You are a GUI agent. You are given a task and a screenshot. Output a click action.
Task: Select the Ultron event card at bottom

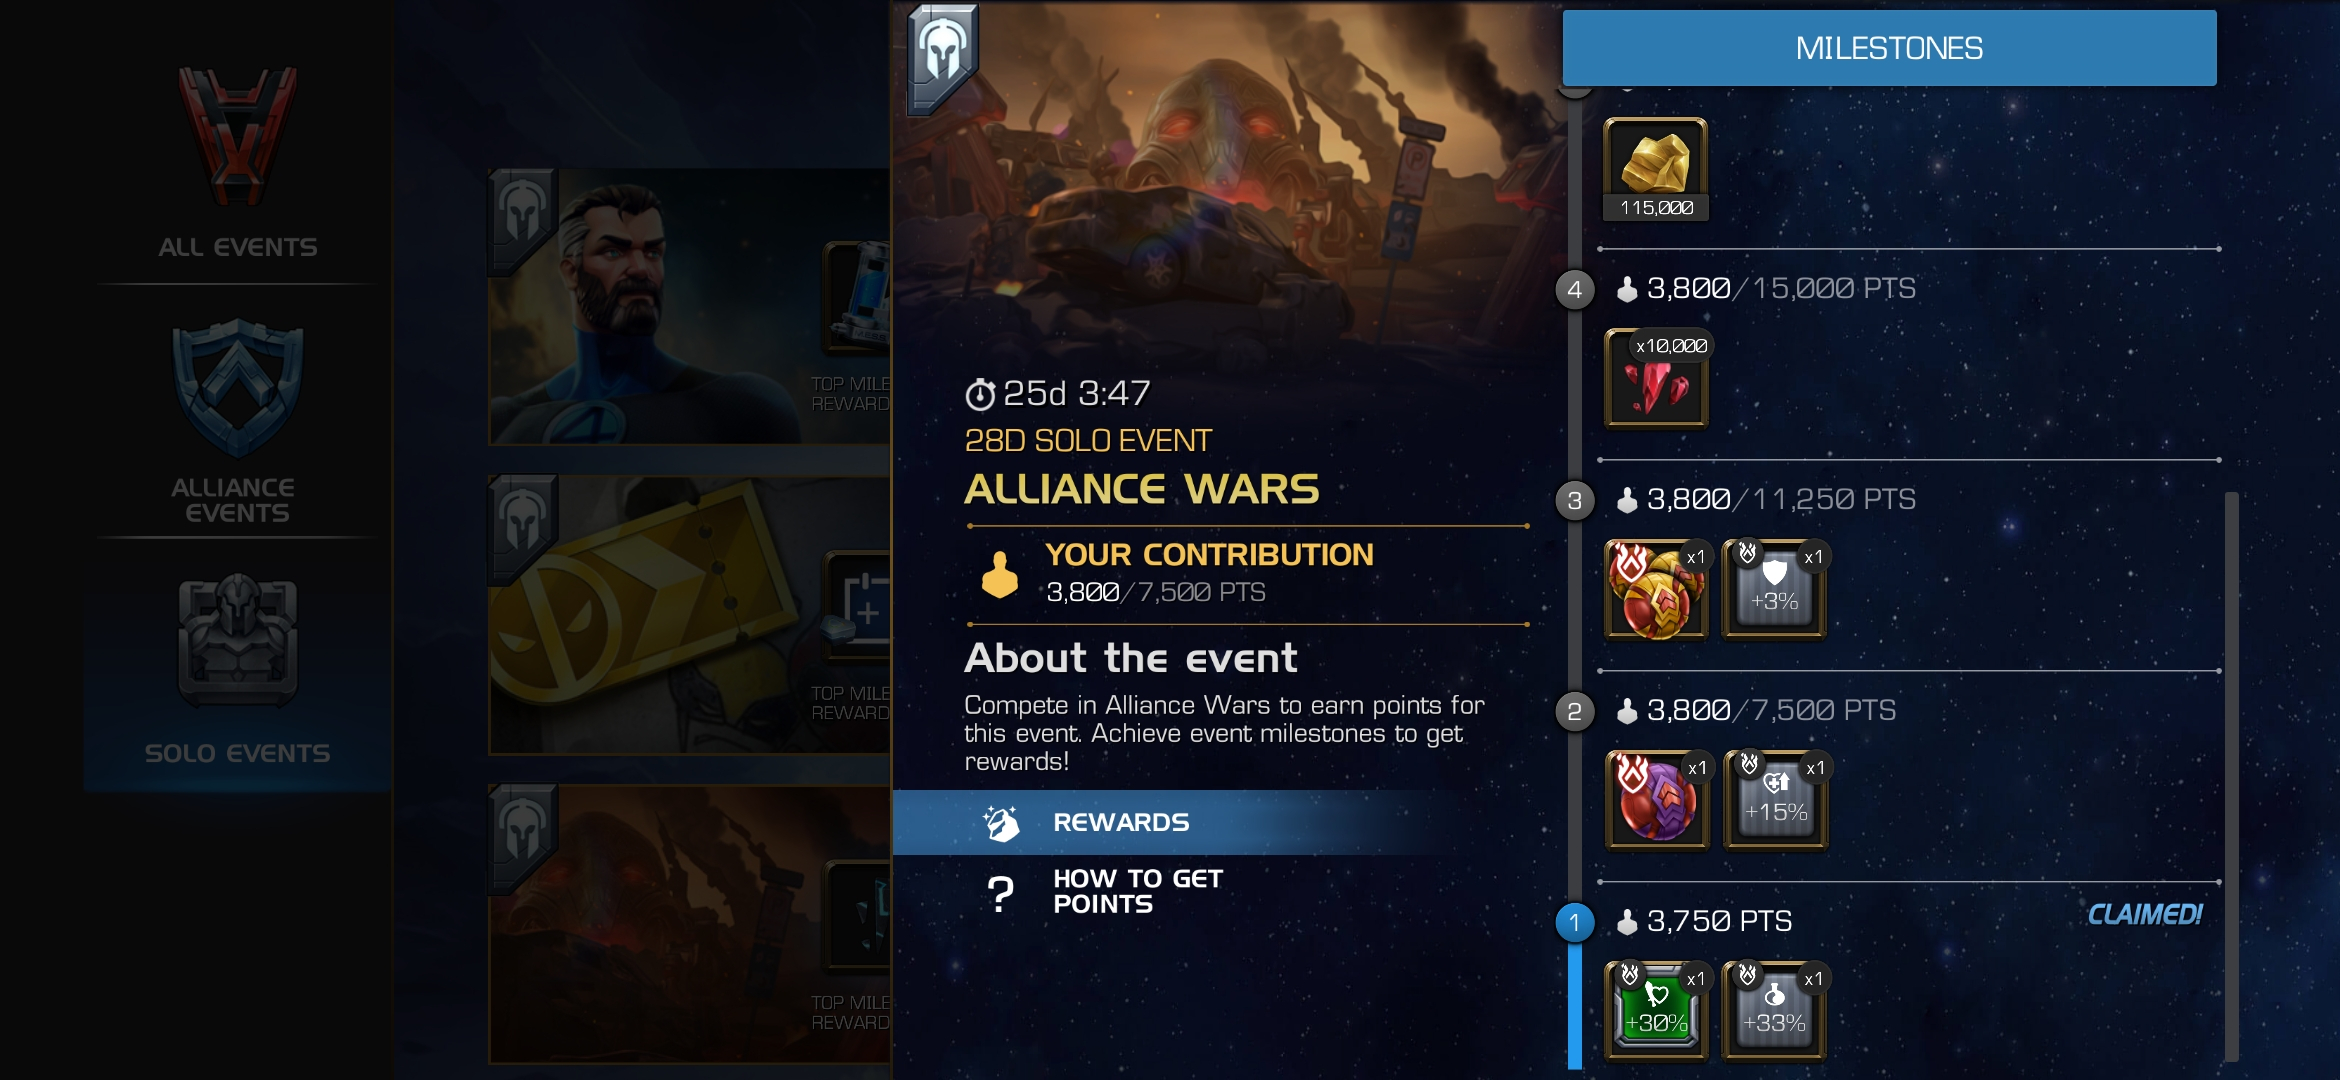[689, 924]
